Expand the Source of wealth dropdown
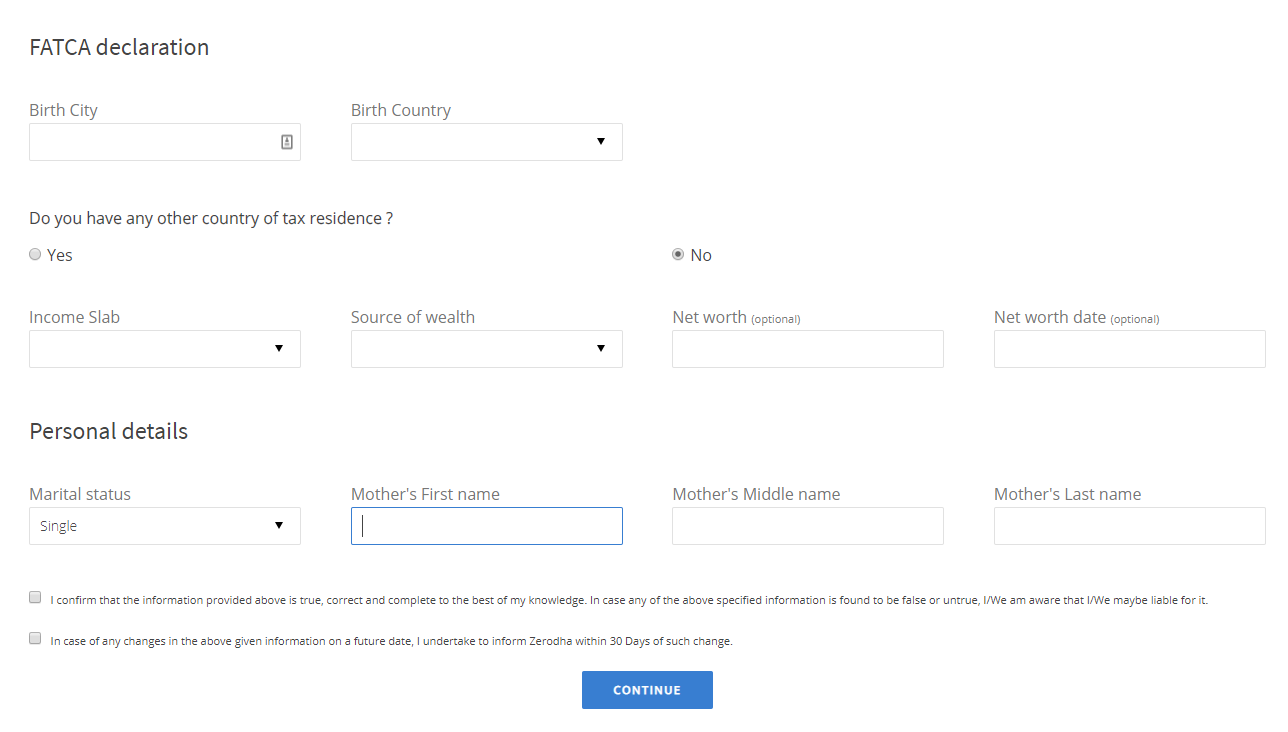Image resolution: width=1288 pixels, height=732 pixels. click(x=486, y=349)
